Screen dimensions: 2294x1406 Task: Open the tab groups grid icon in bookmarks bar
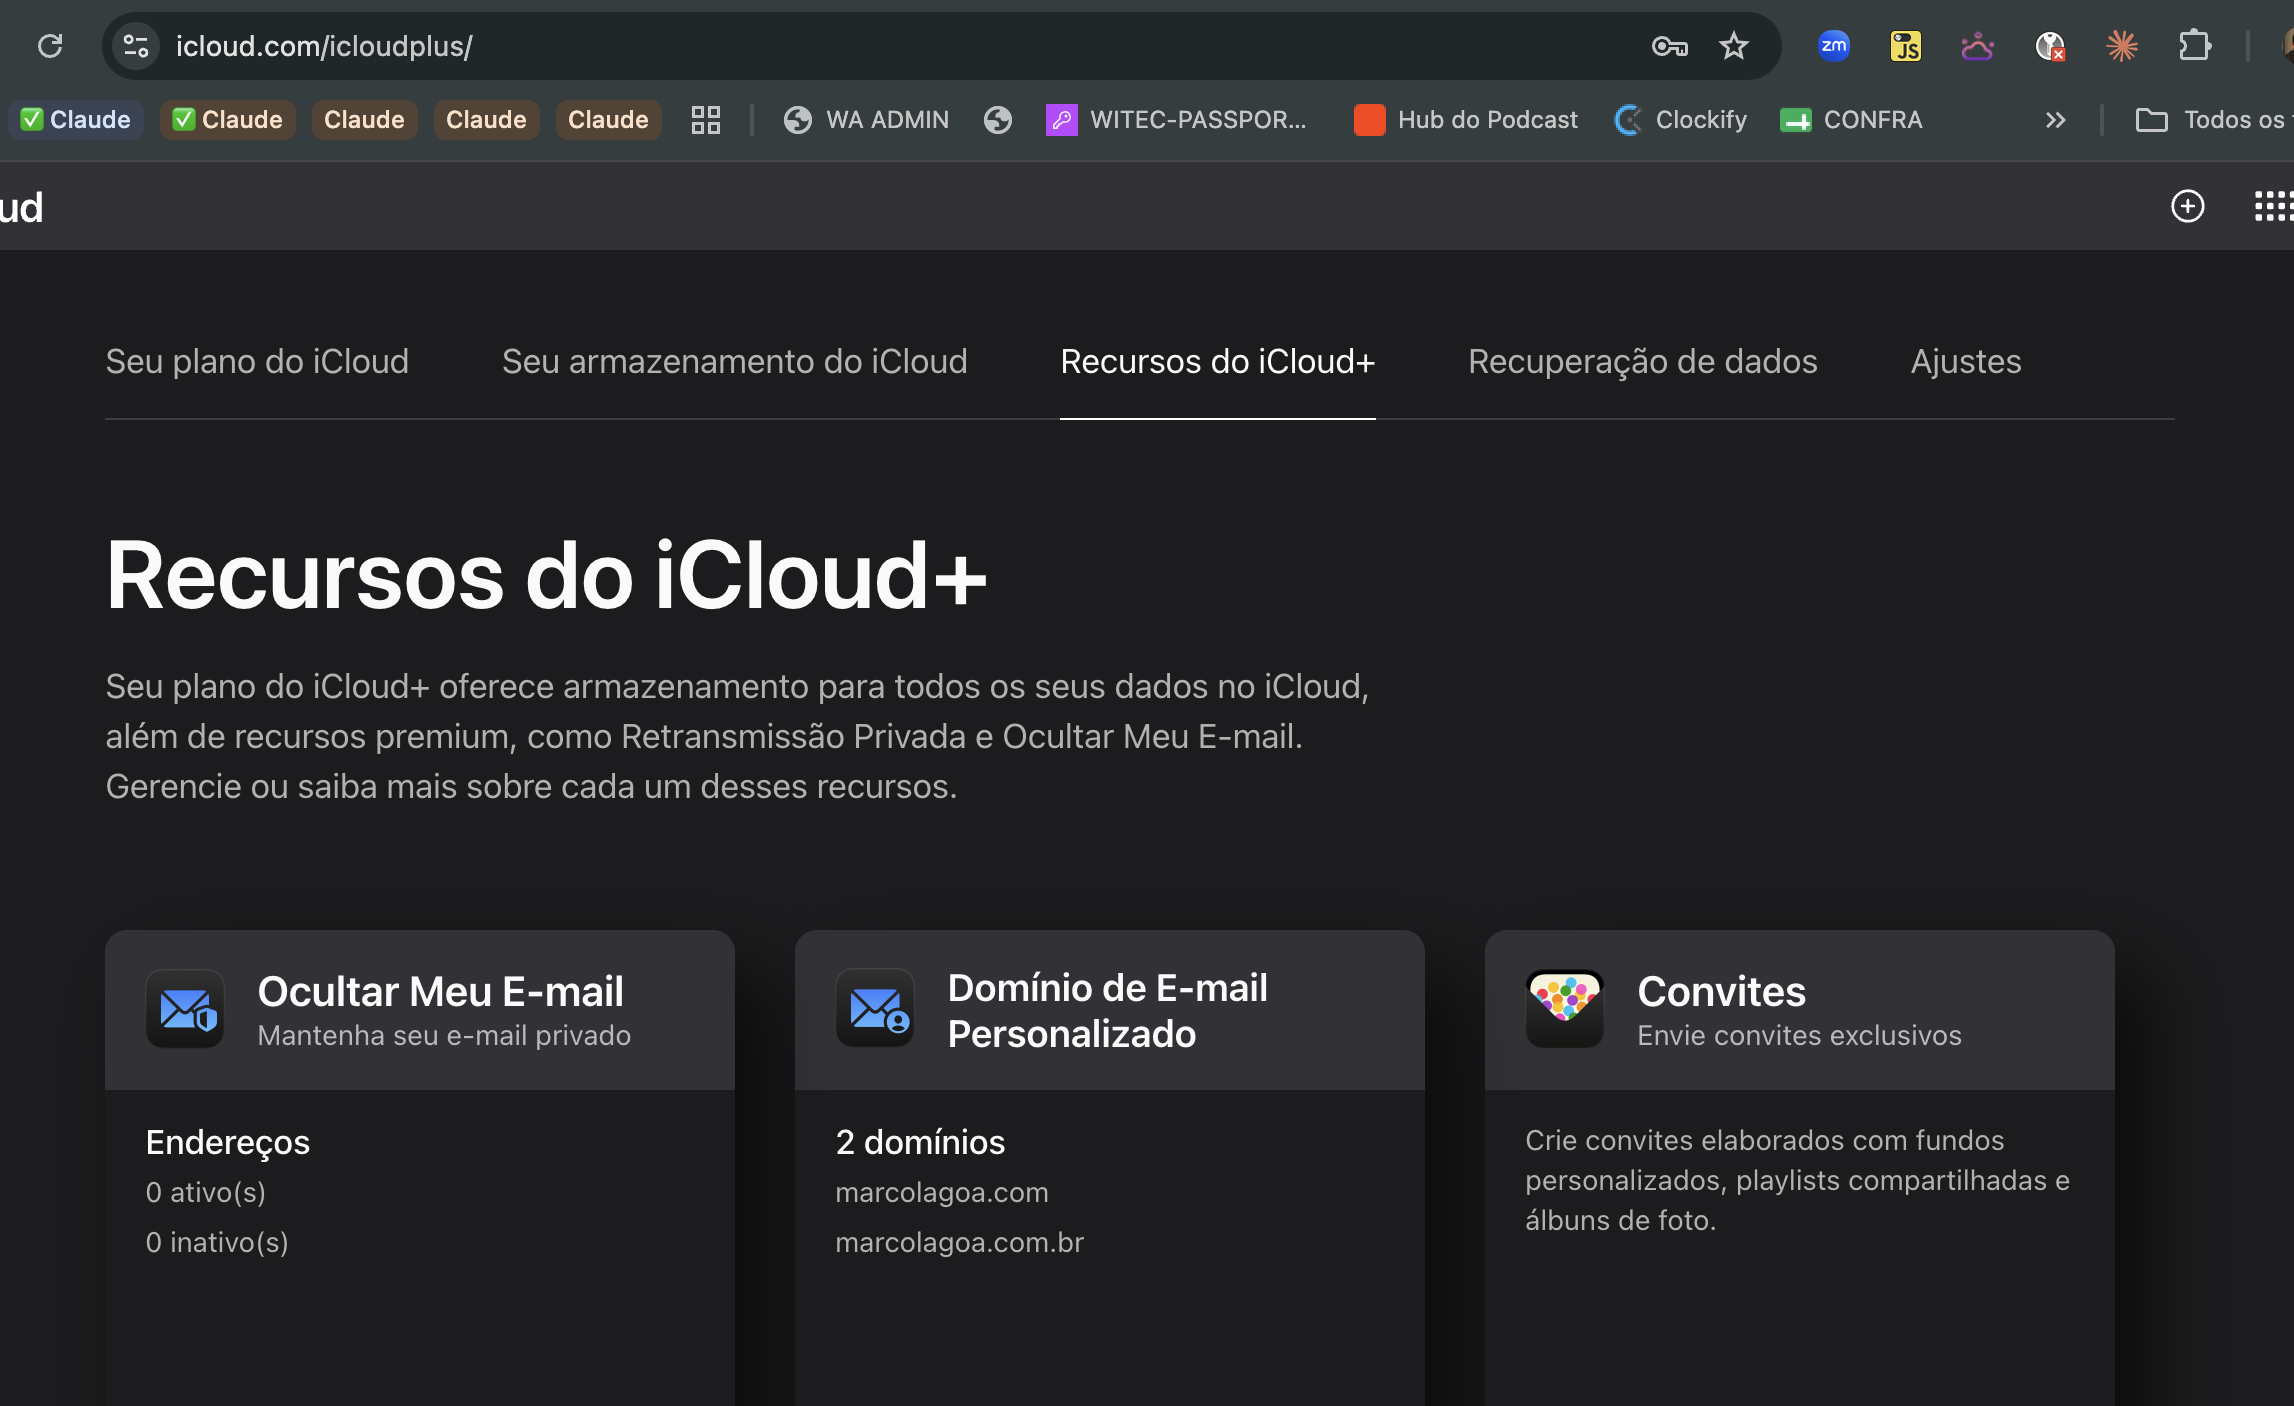coord(706,120)
